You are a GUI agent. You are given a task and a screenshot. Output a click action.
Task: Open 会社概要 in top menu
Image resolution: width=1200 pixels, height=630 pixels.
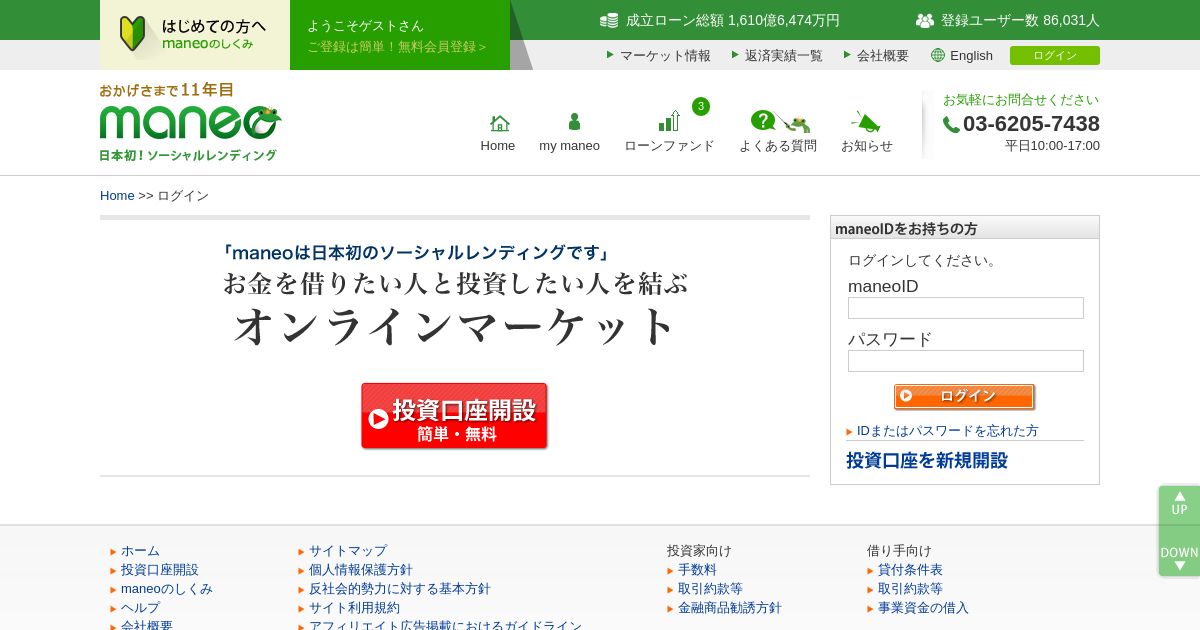point(883,55)
